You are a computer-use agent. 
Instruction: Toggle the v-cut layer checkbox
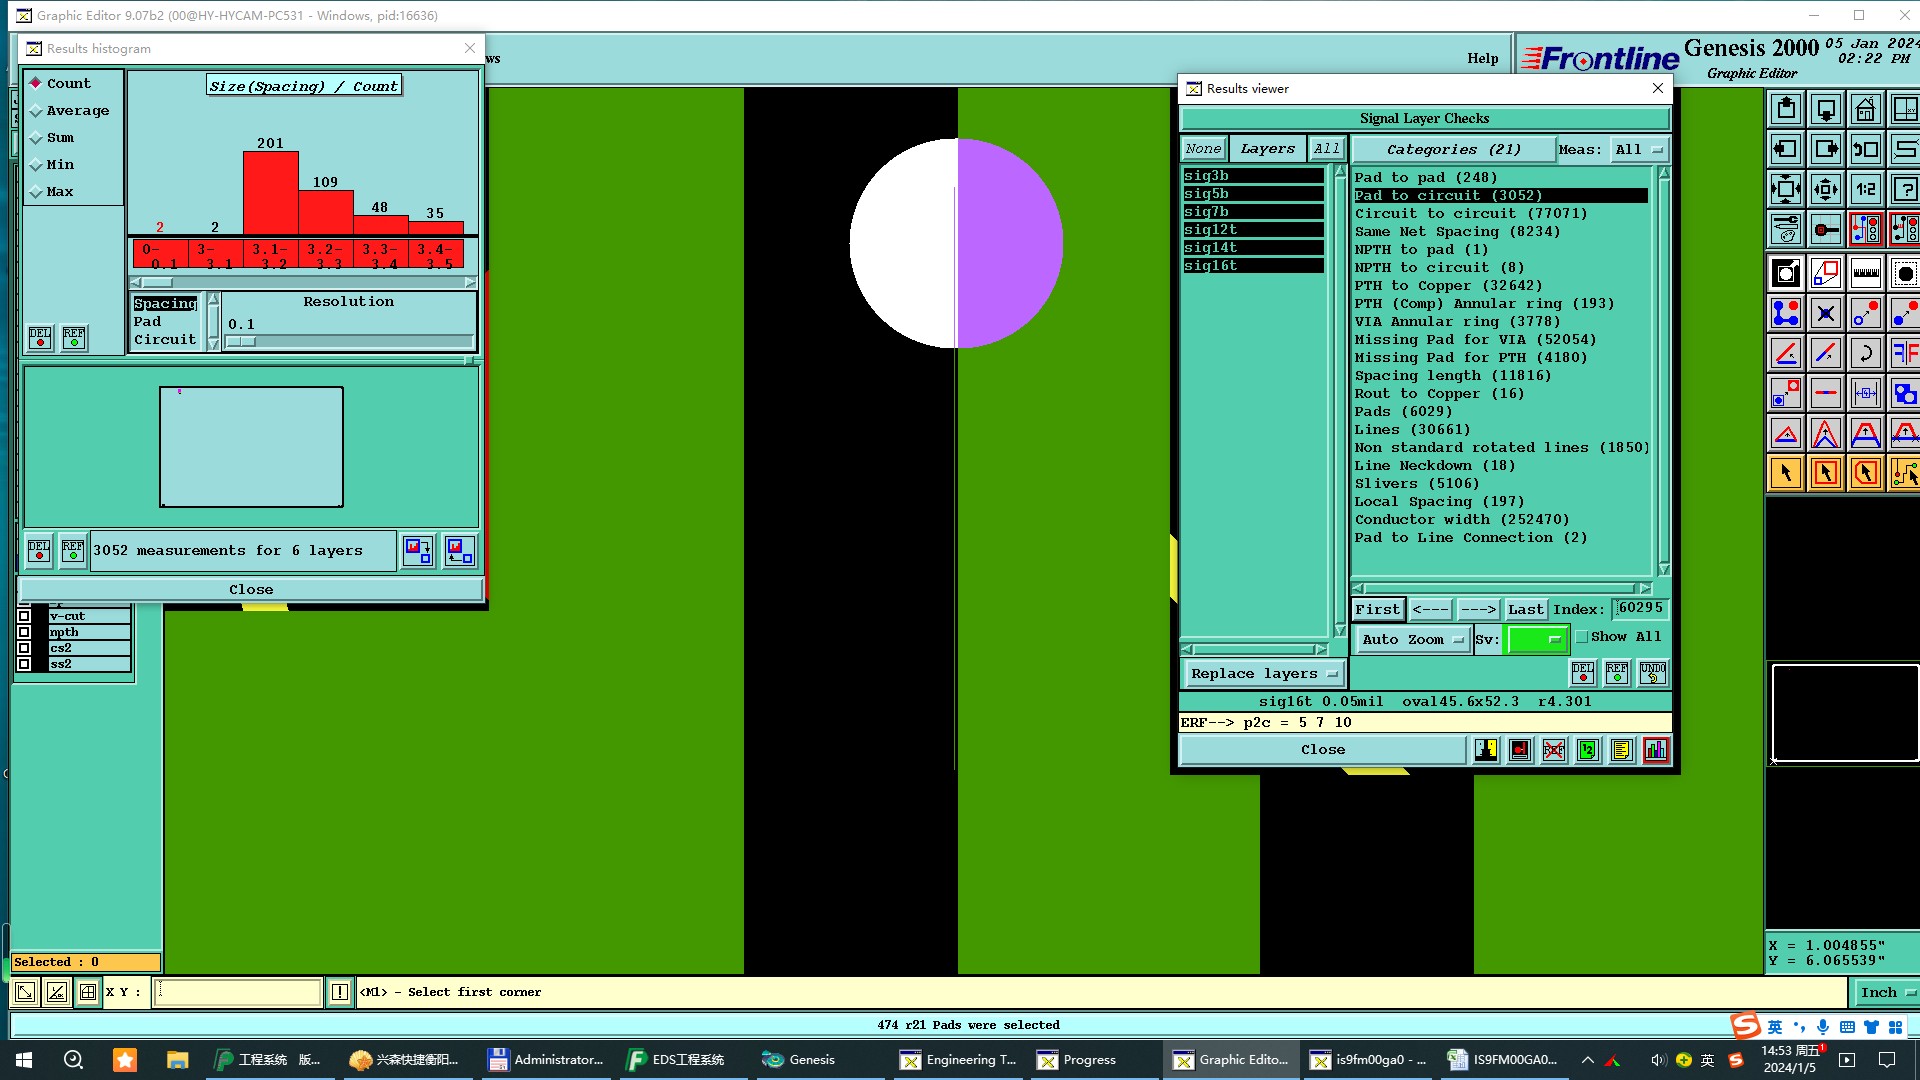(24, 616)
